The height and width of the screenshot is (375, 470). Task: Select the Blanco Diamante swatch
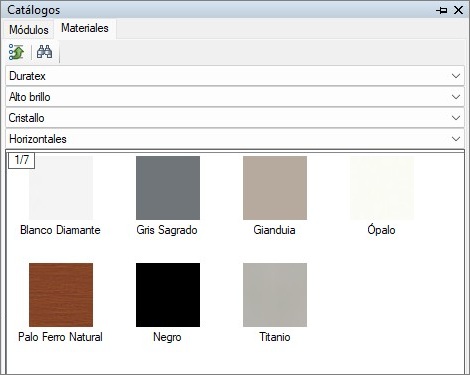pyautogui.click(x=61, y=188)
